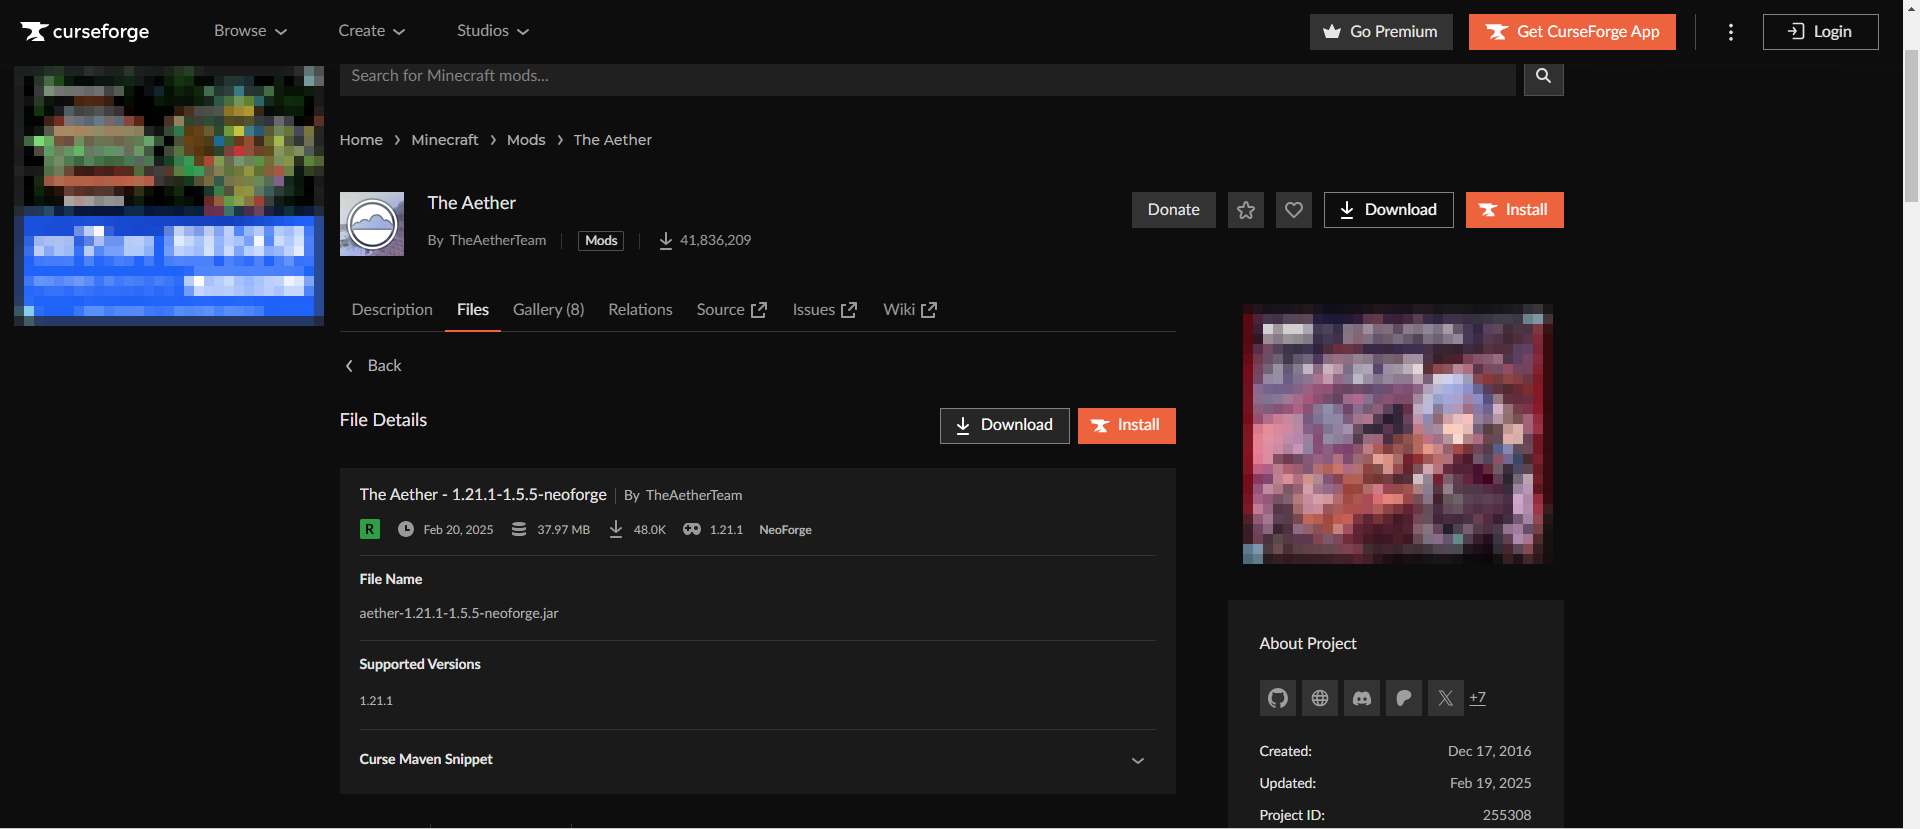
Task: Open the project website globe icon
Action: click(1319, 698)
